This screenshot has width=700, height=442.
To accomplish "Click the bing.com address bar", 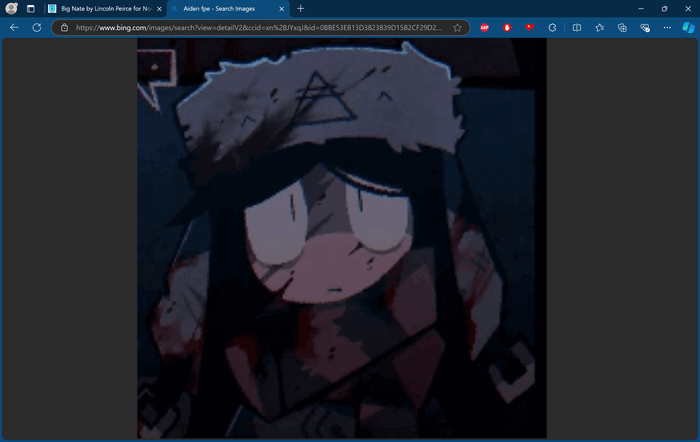I will (x=258, y=28).
